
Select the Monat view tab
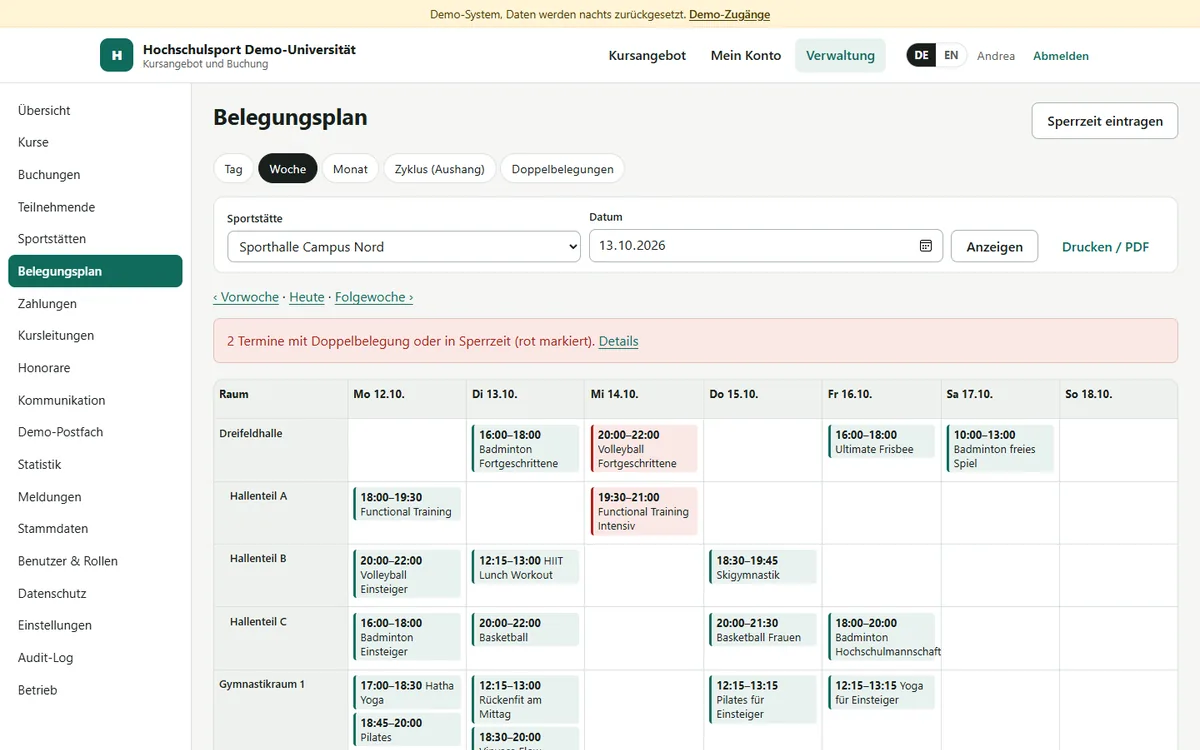tap(350, 169)
